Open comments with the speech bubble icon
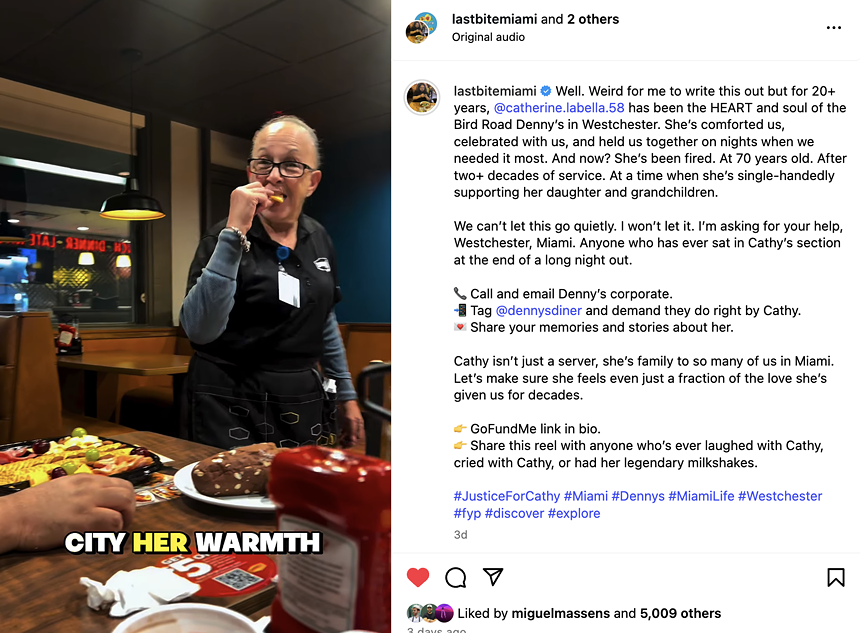 pyautogui.click(x=455, y=577)
